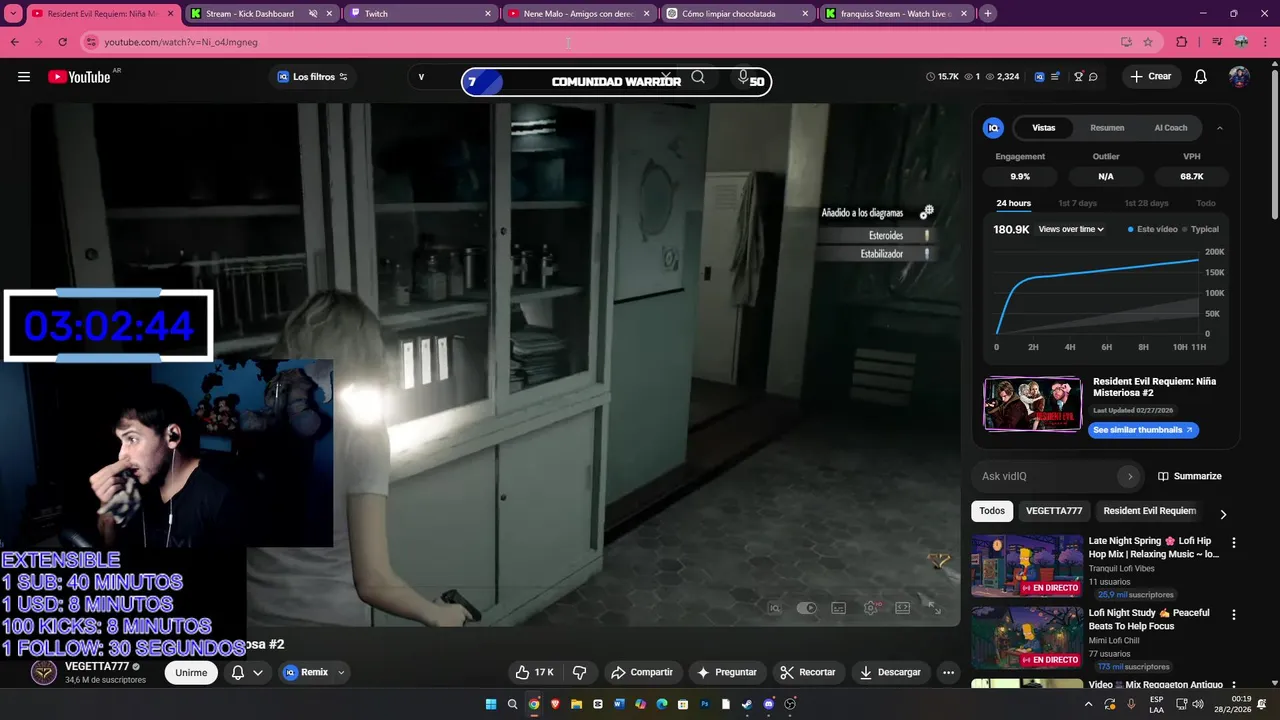Open the Views over time dropdown
The width and height of the screenshot is (1280, 720).
(1071, 229)
